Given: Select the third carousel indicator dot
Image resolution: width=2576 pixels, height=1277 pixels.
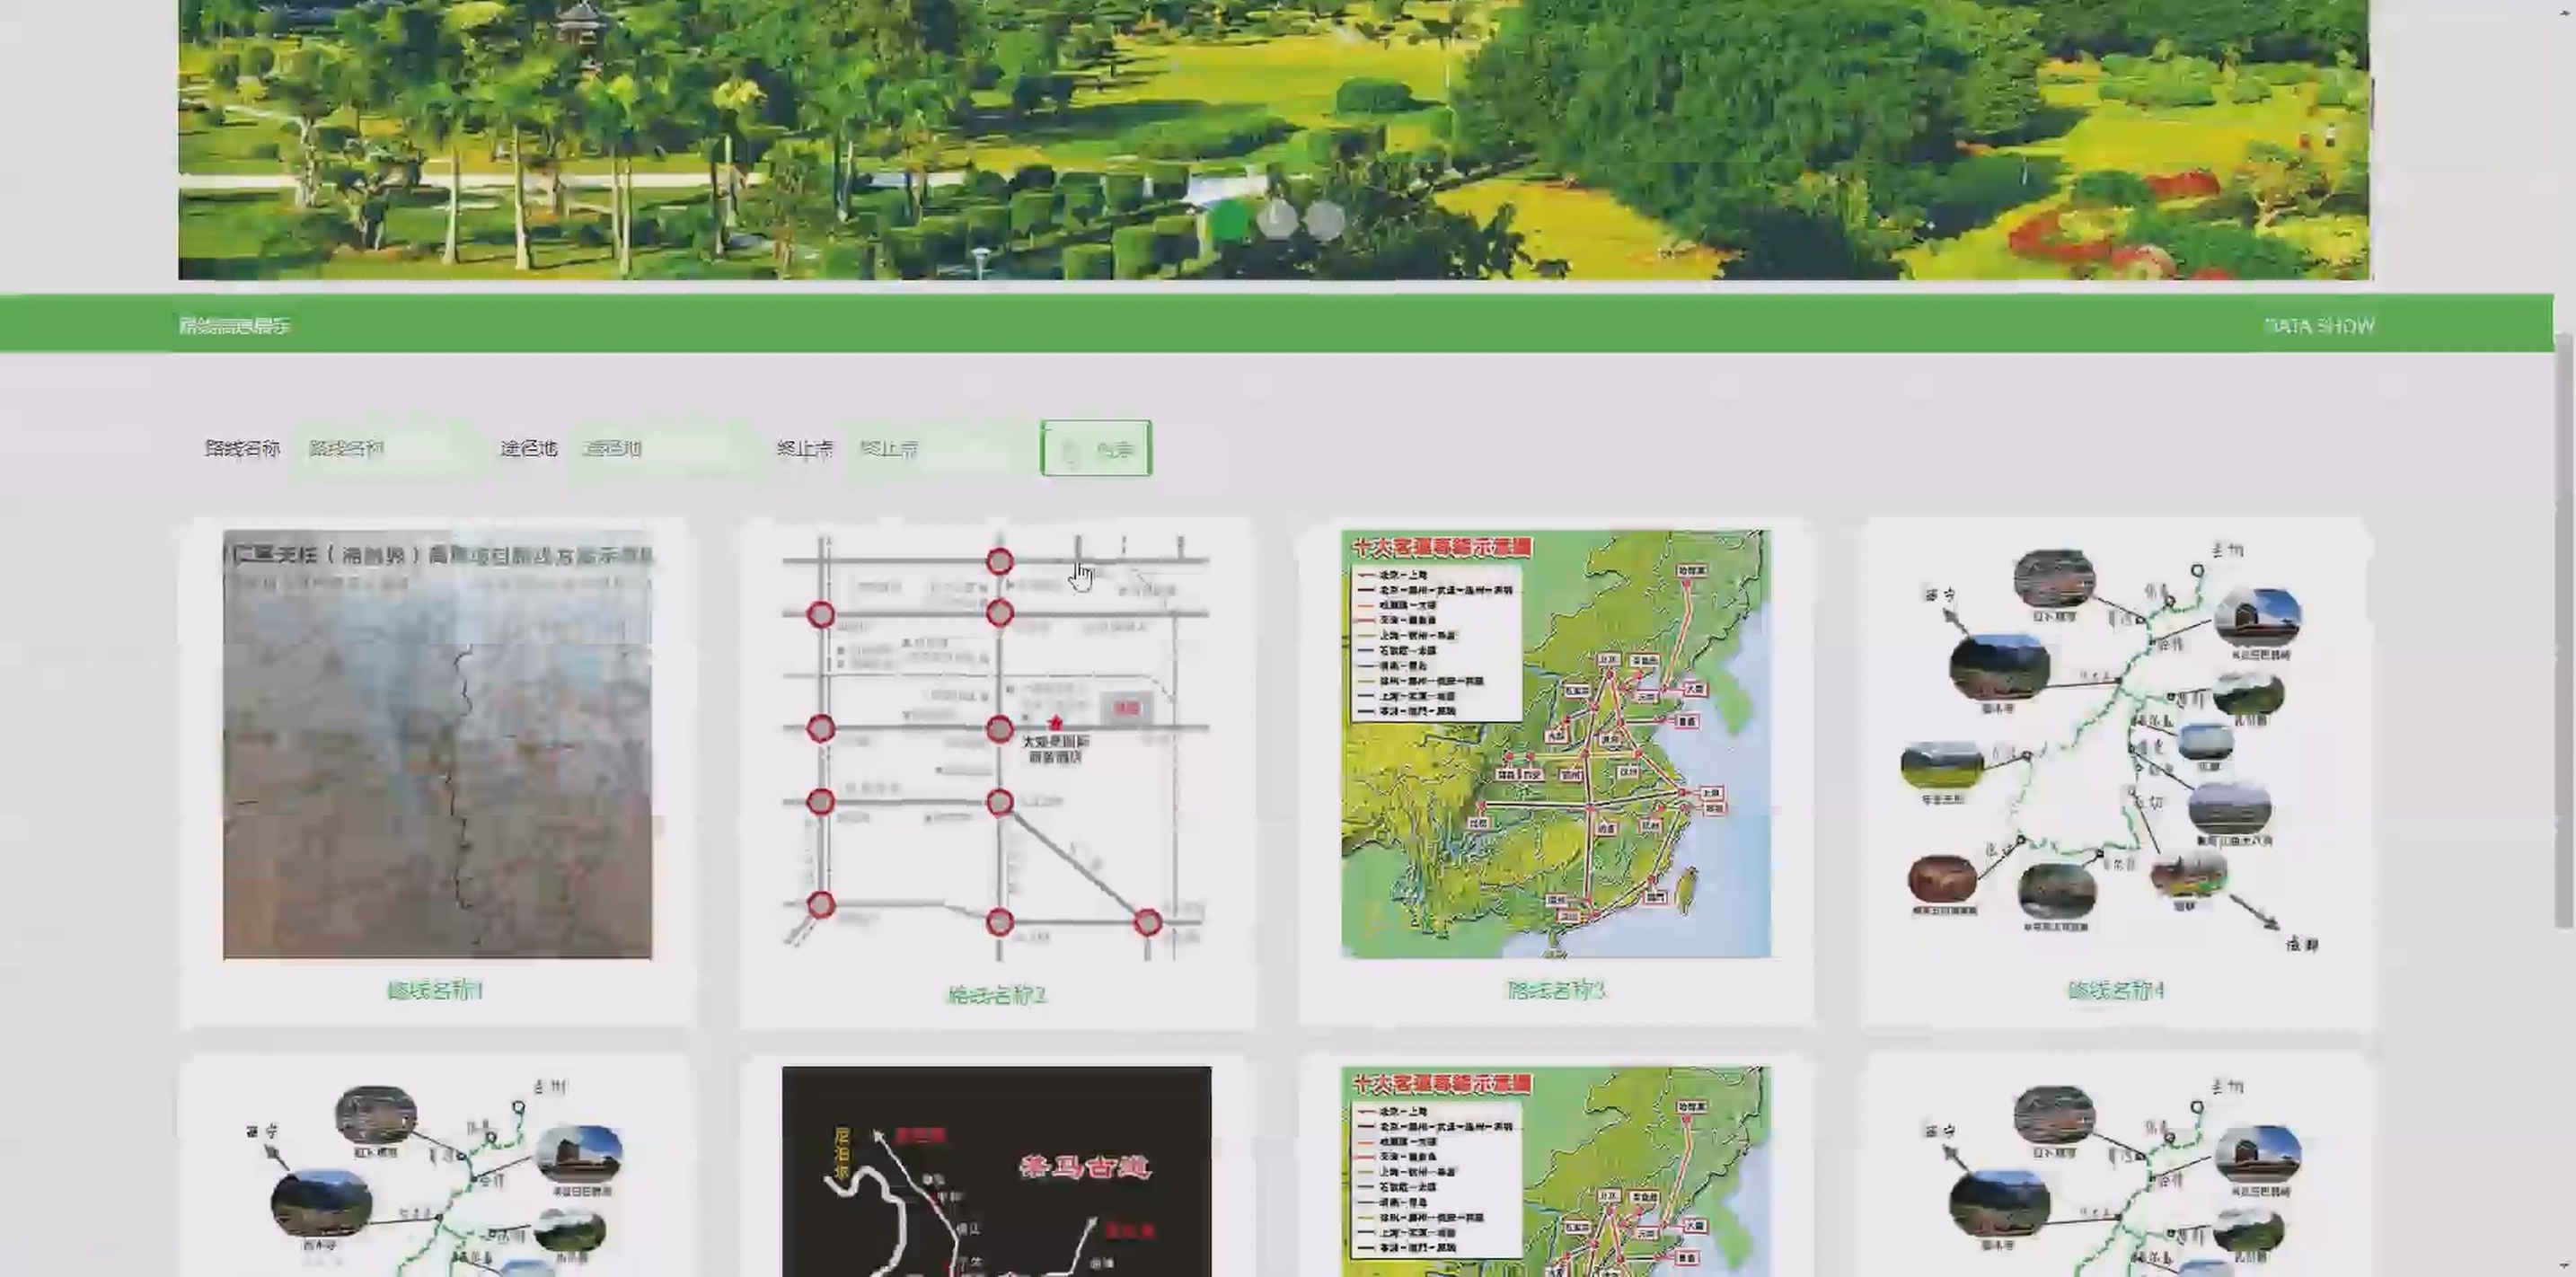Looking at the screenshot, I should 1325,220.
